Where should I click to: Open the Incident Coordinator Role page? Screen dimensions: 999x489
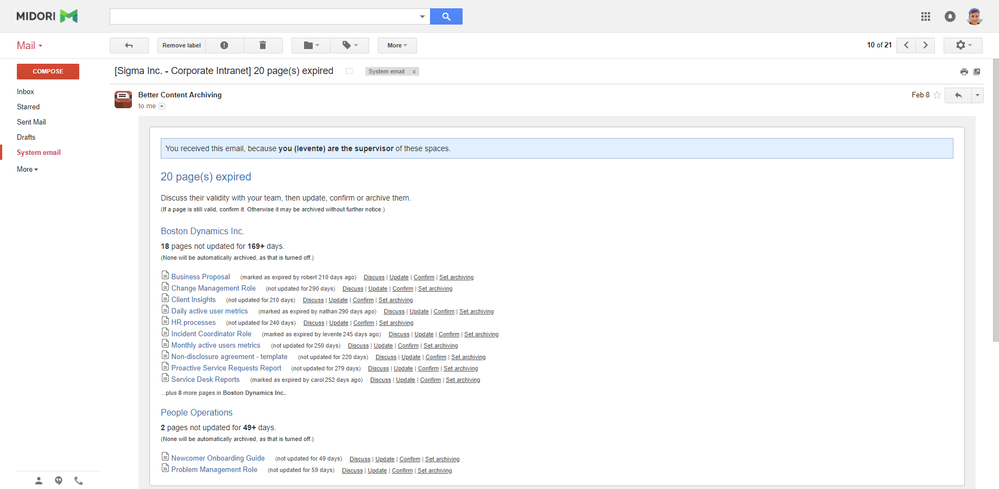[212, 334]
